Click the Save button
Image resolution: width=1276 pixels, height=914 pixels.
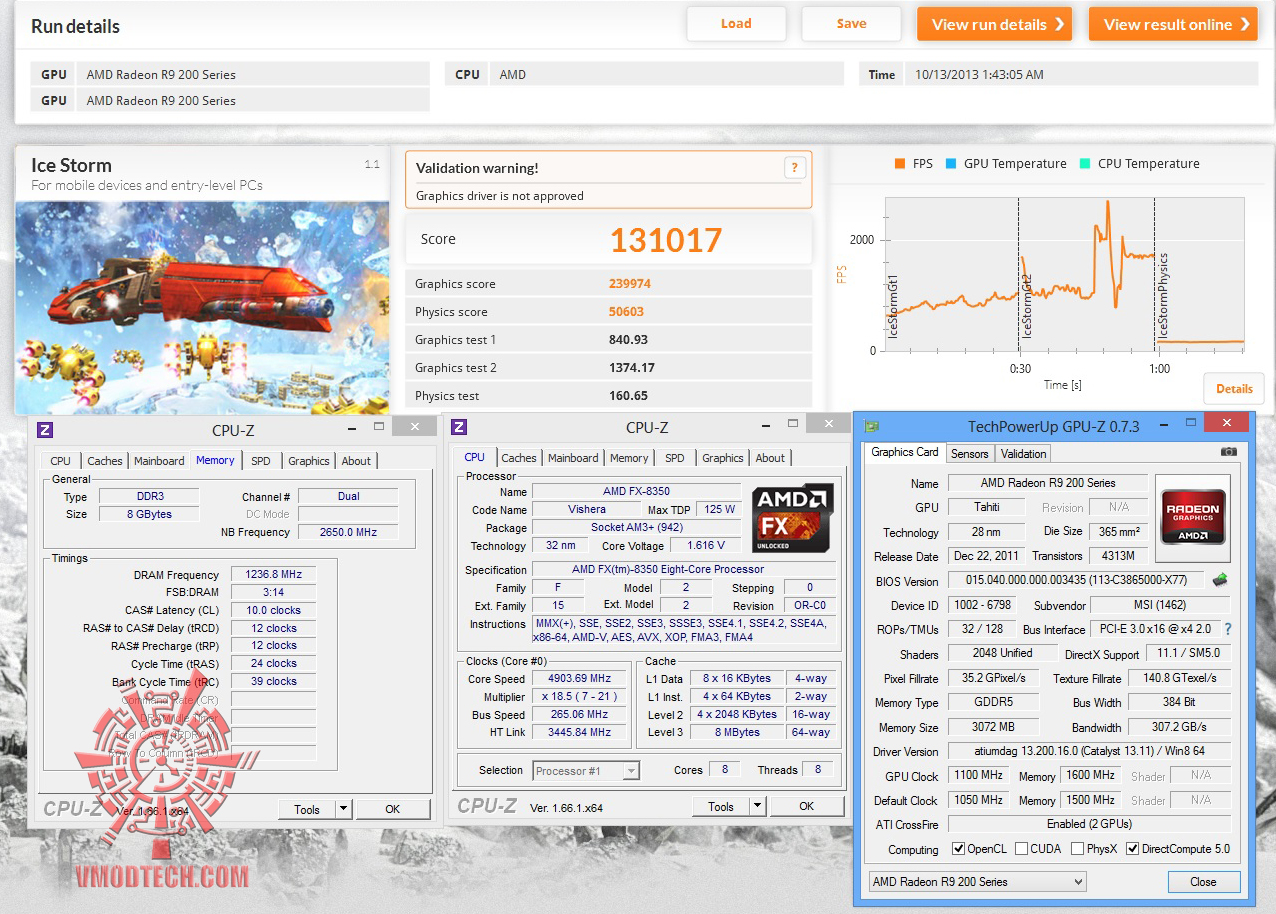[851, 24]
